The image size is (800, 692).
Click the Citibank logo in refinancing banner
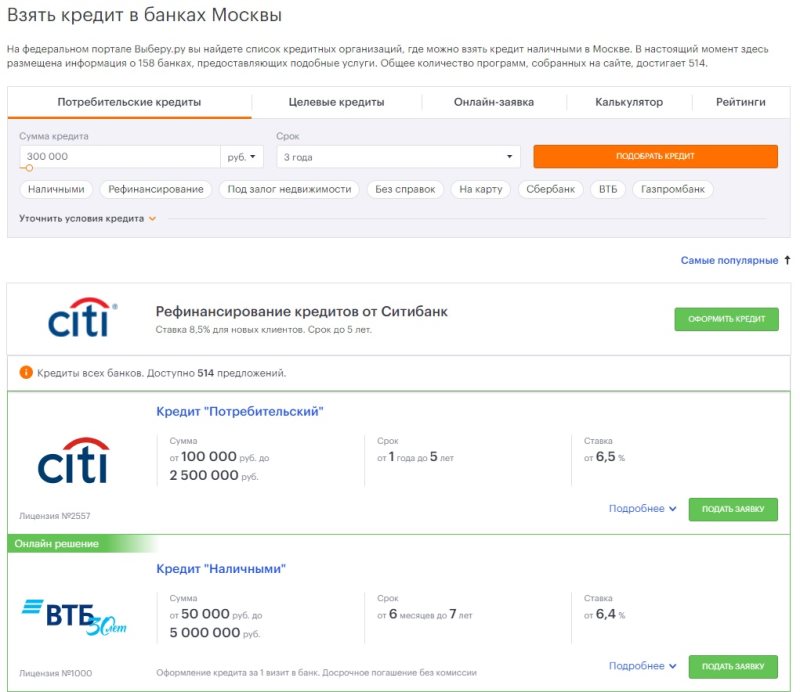coord(83,318)
